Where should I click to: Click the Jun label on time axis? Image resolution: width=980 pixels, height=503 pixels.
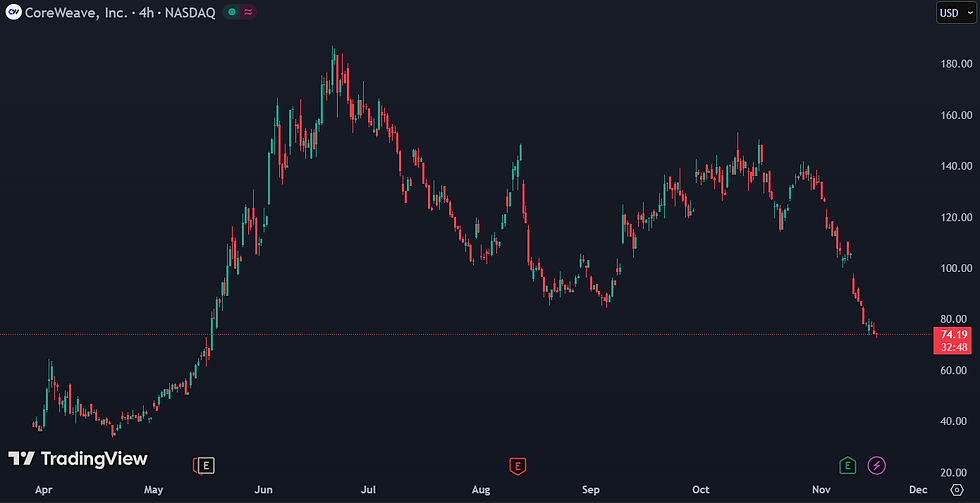pos(263,490)
